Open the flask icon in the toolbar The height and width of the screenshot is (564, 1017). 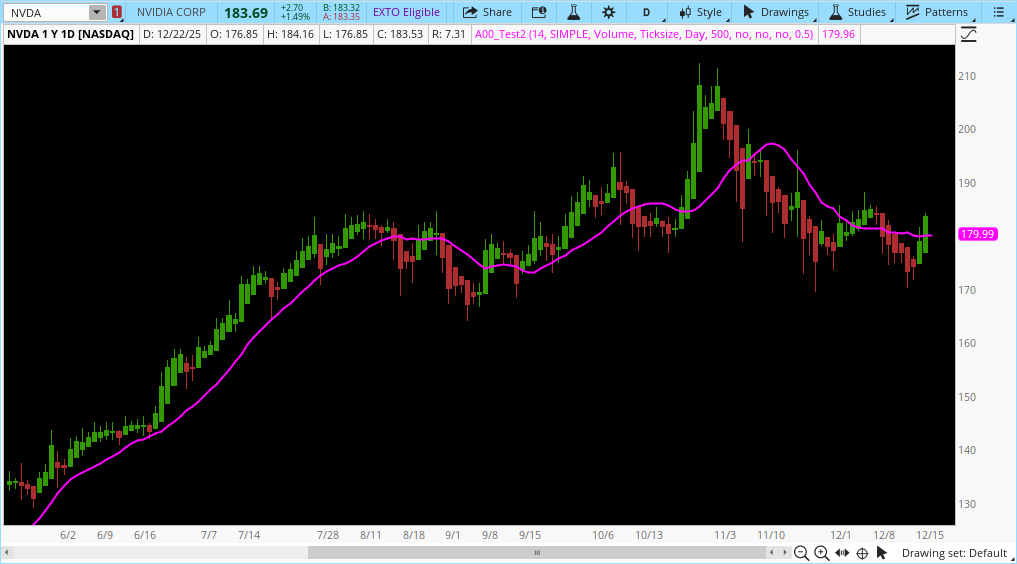573,12
